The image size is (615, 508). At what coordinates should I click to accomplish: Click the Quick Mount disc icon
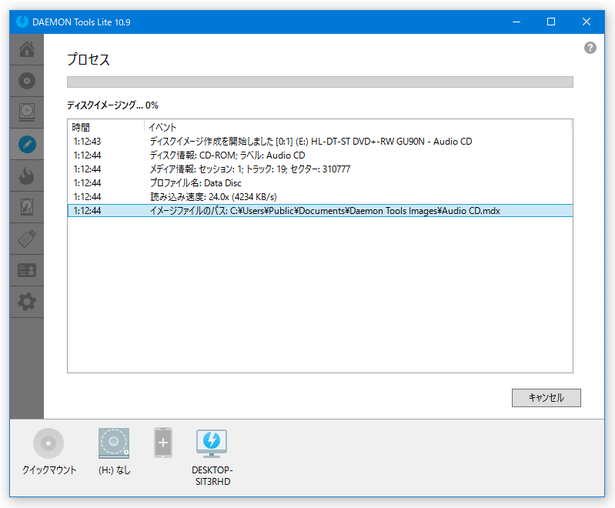point(49,443)
